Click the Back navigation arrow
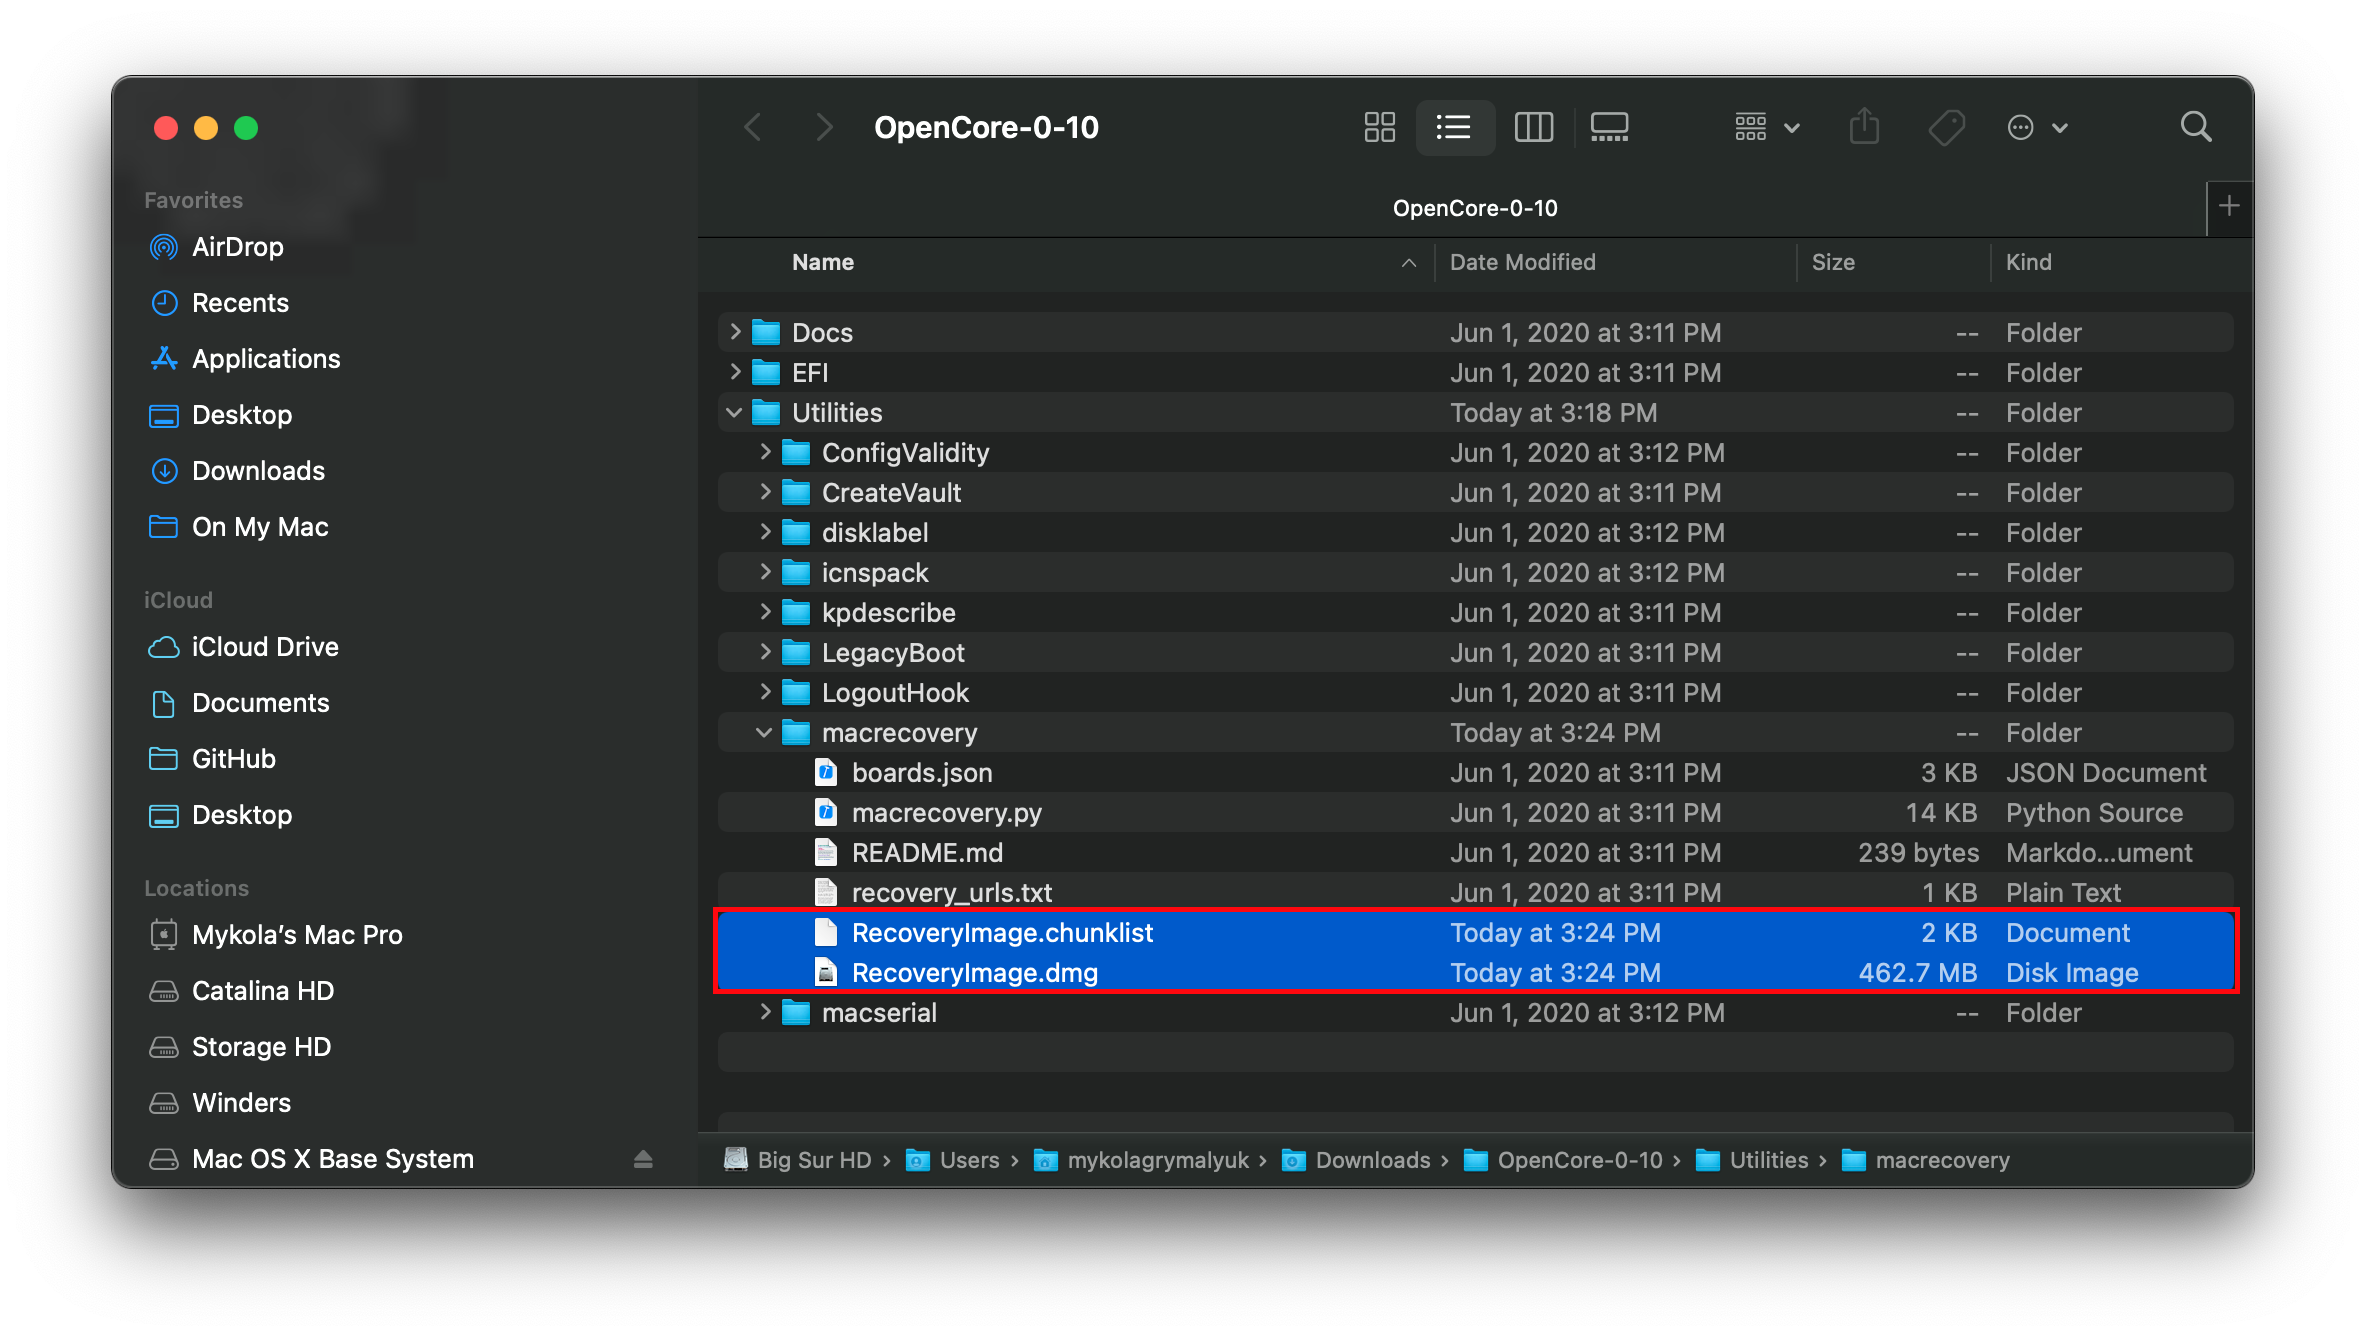This screenshot has height=1336, width=2366. pyautogui.click(x=753, y=127)
